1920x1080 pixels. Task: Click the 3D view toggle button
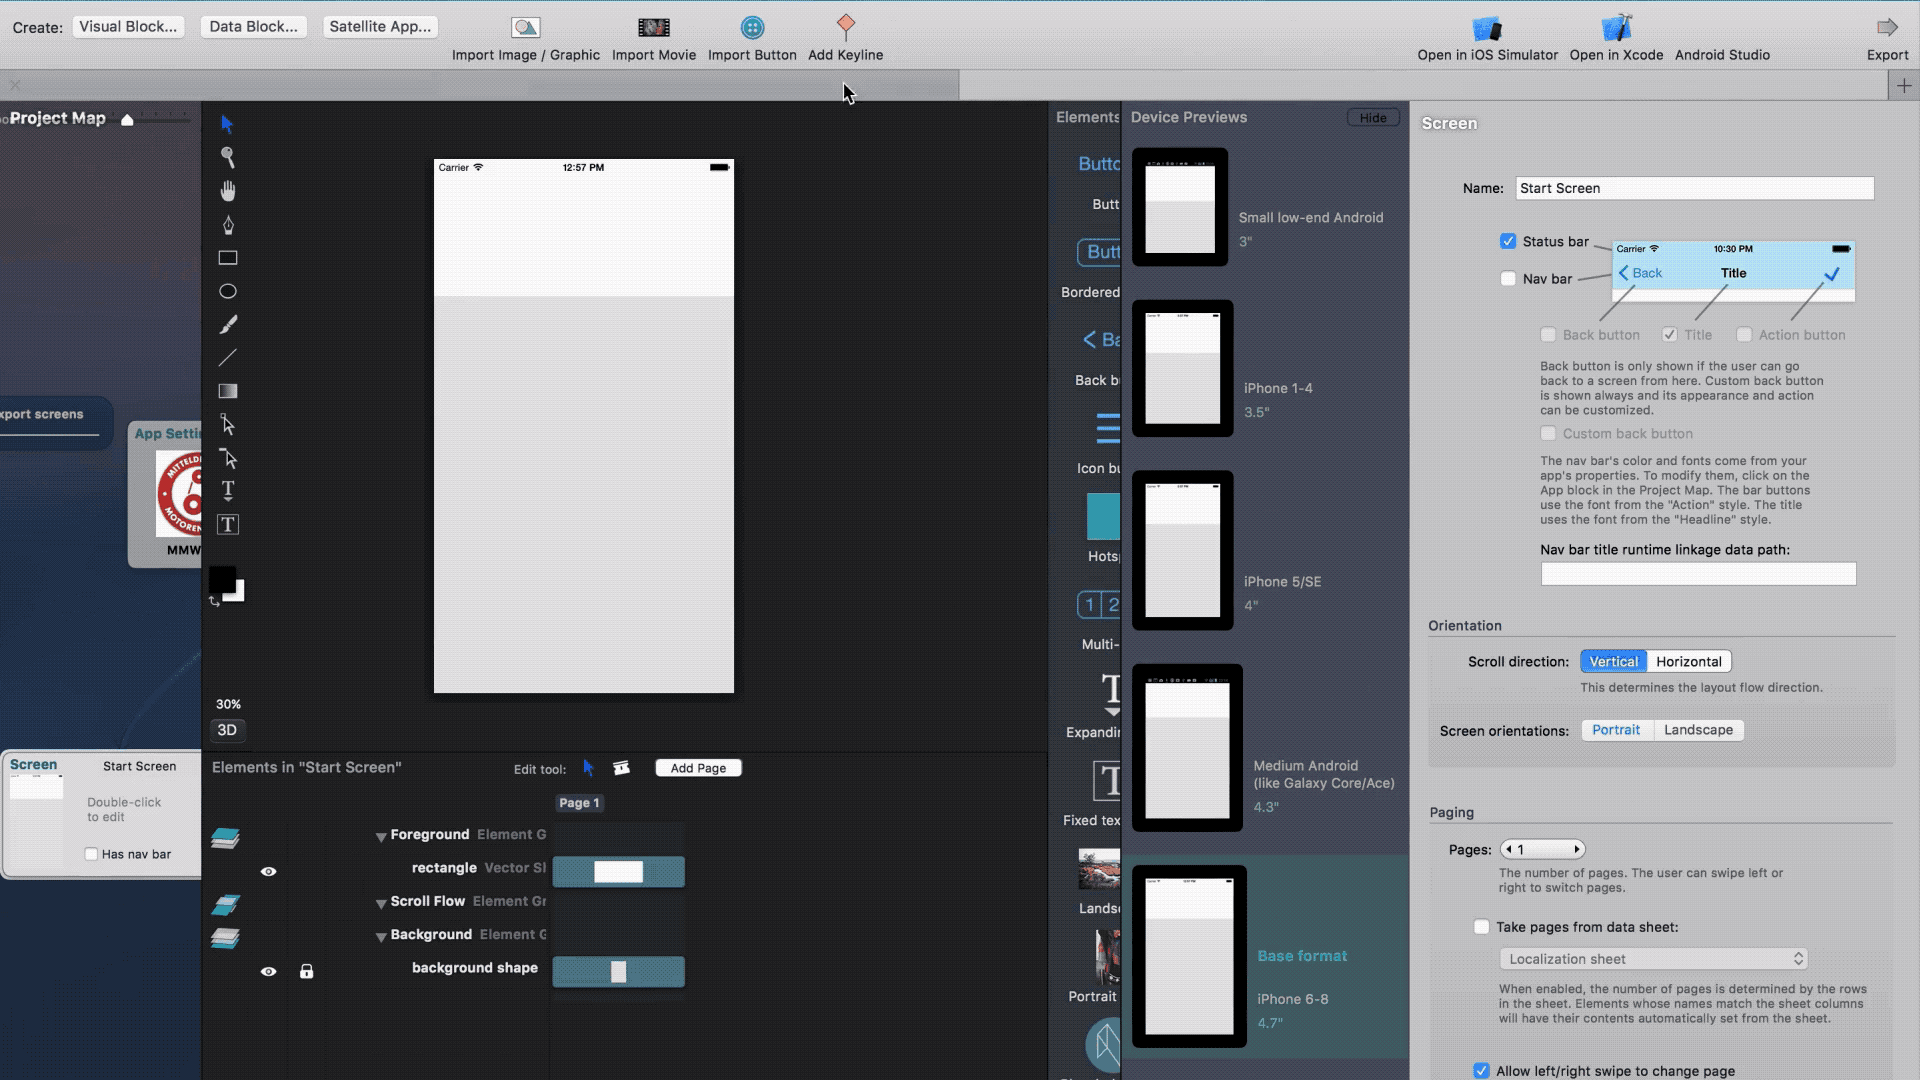[227, 729]
